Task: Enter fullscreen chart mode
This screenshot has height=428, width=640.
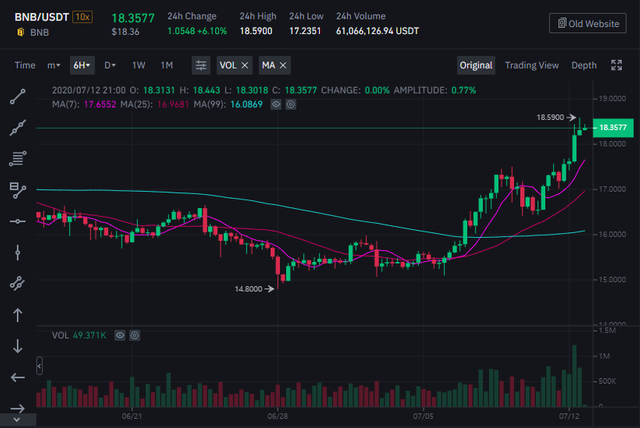Action: click(x=616, y=65)
